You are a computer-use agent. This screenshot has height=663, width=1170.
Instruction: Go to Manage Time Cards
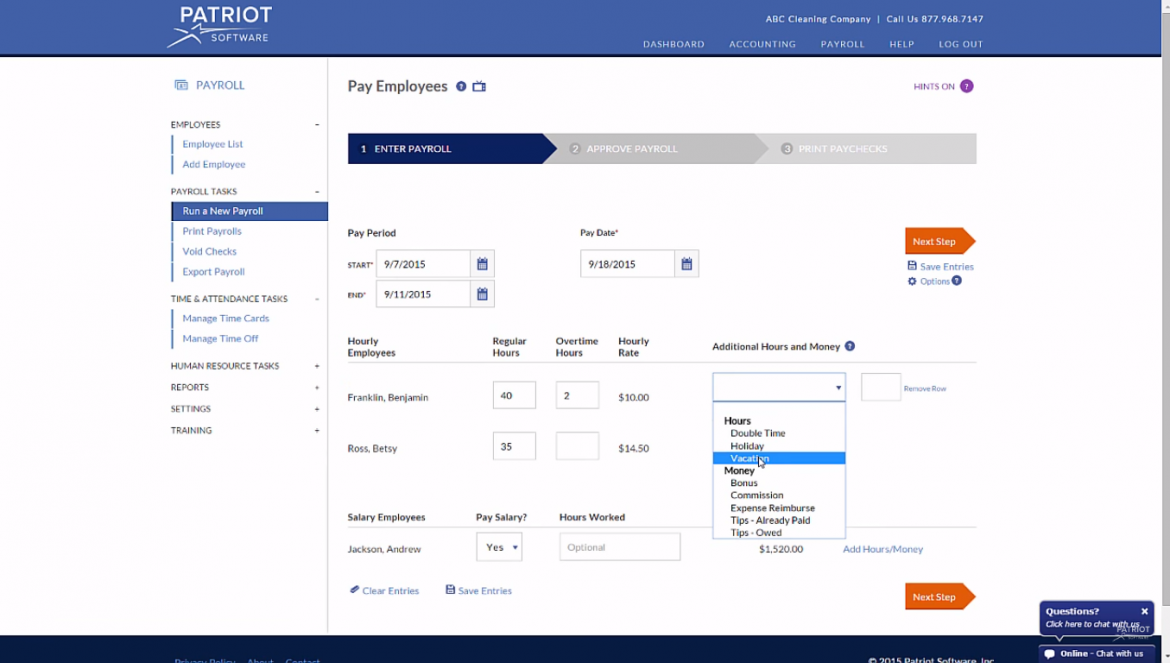pyautogui.click(x=225, y=318)
